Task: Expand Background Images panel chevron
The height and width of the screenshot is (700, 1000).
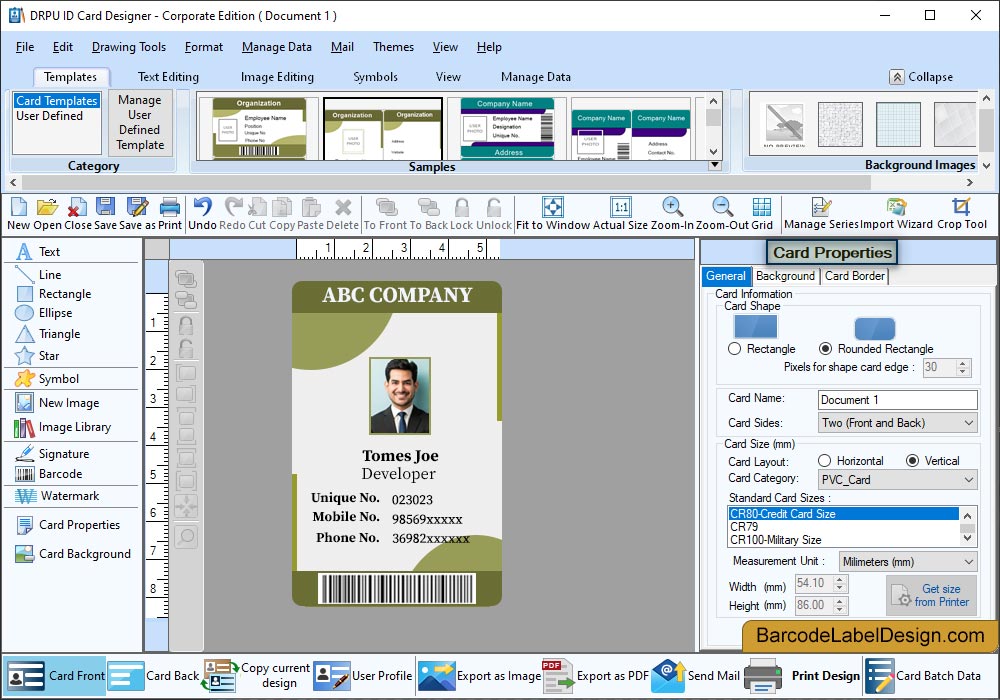Action: tap(987, 166)
